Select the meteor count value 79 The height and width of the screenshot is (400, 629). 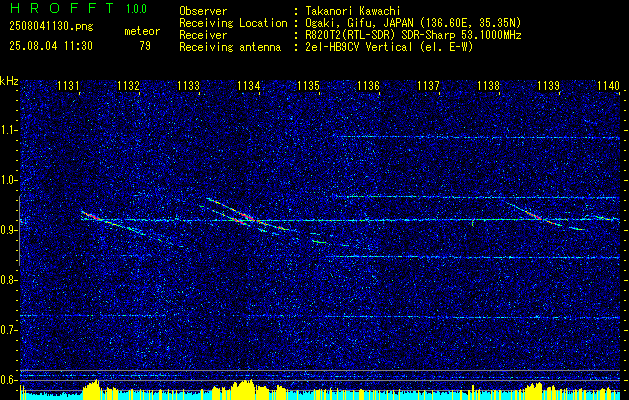pyautogui.click(x=145, y=46)
